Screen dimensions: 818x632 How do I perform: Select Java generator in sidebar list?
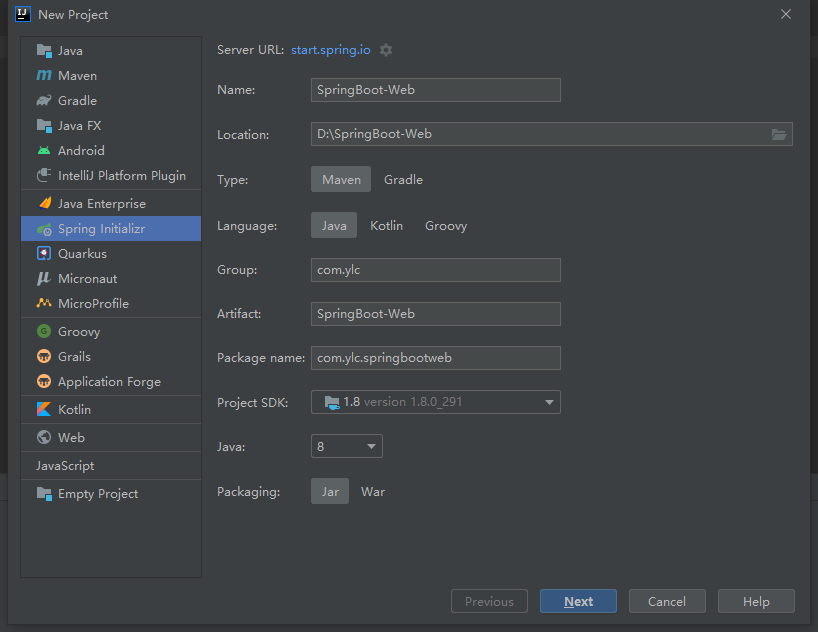pyautogui.click(x=111, y=51)
